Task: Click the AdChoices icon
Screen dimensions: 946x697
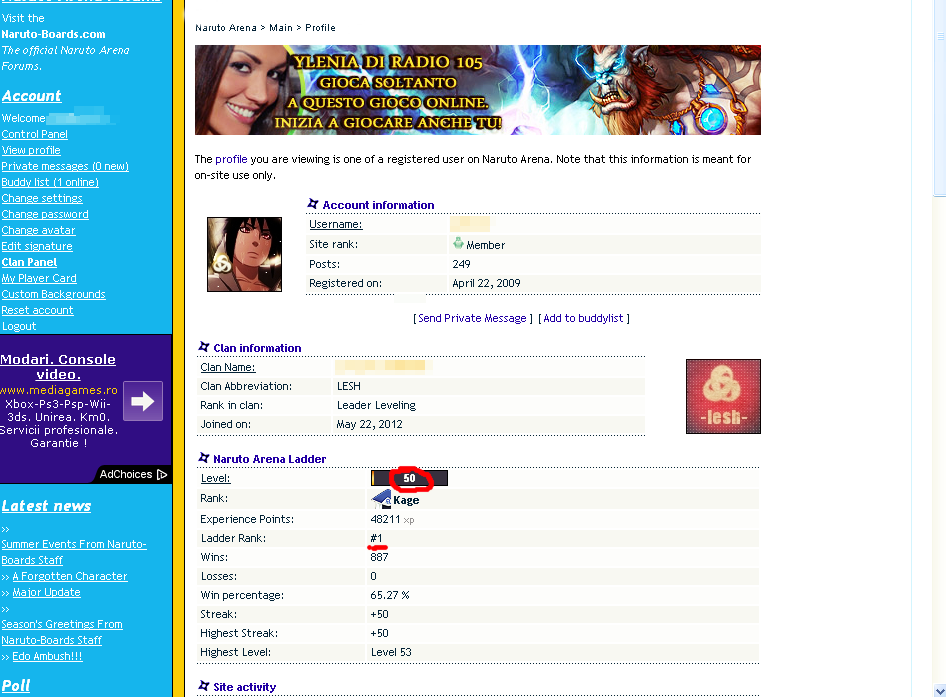Action: [162, 474]
